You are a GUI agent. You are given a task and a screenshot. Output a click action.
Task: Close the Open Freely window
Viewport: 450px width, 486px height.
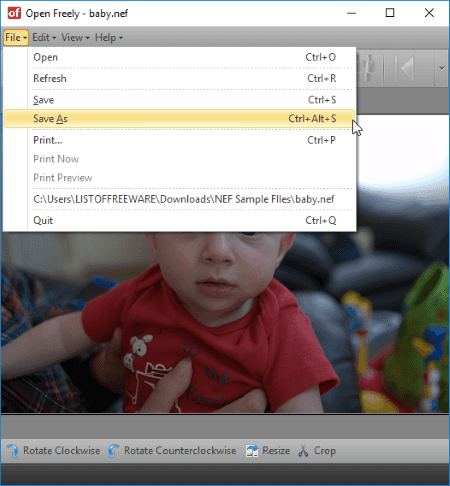429,13
